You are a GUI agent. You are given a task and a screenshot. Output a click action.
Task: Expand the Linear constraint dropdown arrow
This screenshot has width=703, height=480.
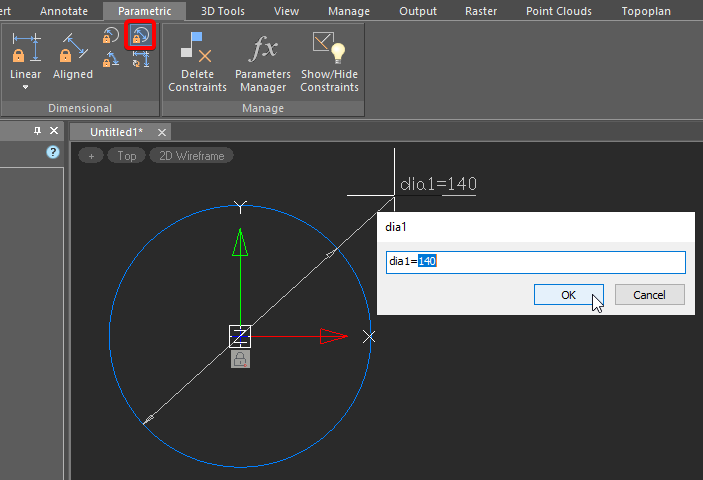tap(25, 88)
